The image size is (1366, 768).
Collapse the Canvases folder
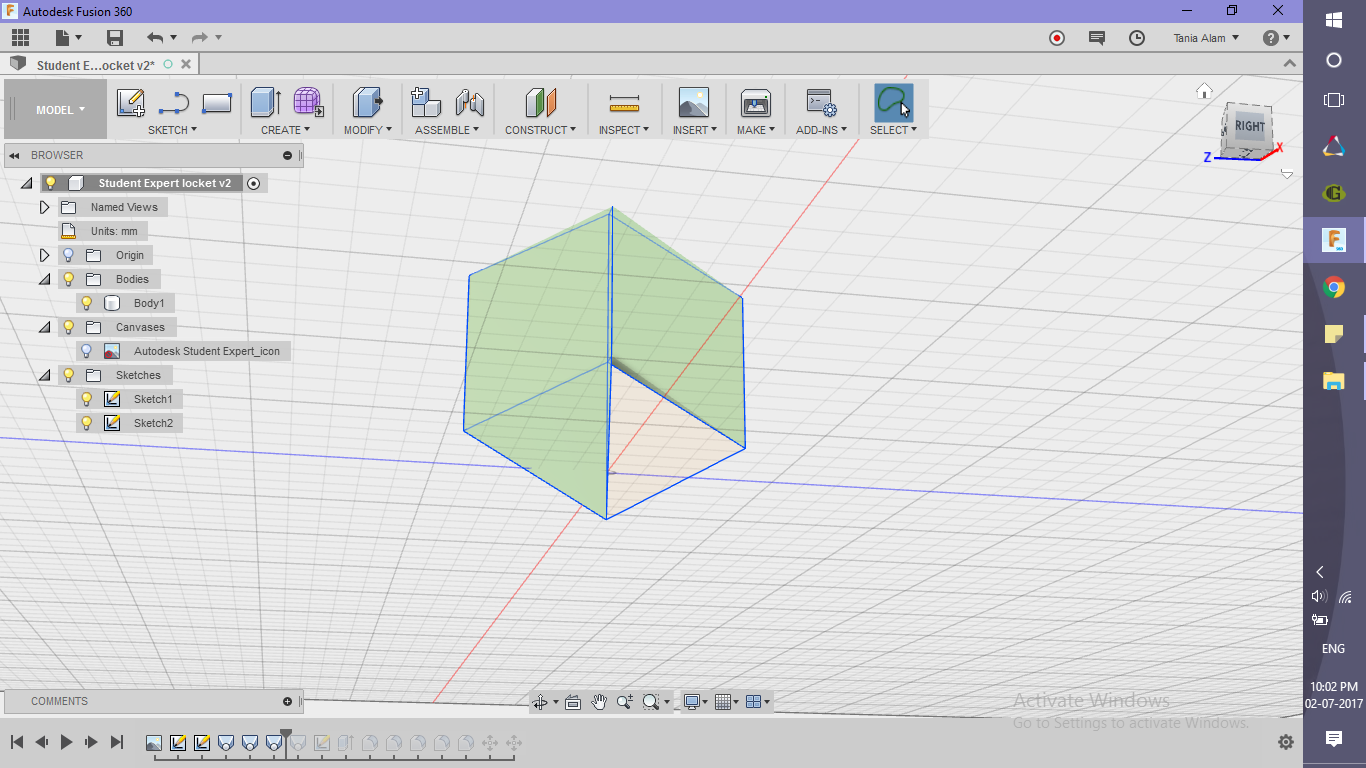(x=44, y=328)
